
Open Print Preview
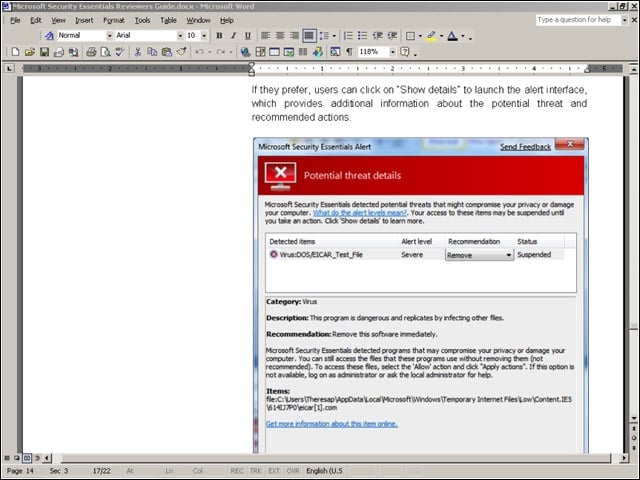coord(105,52)
